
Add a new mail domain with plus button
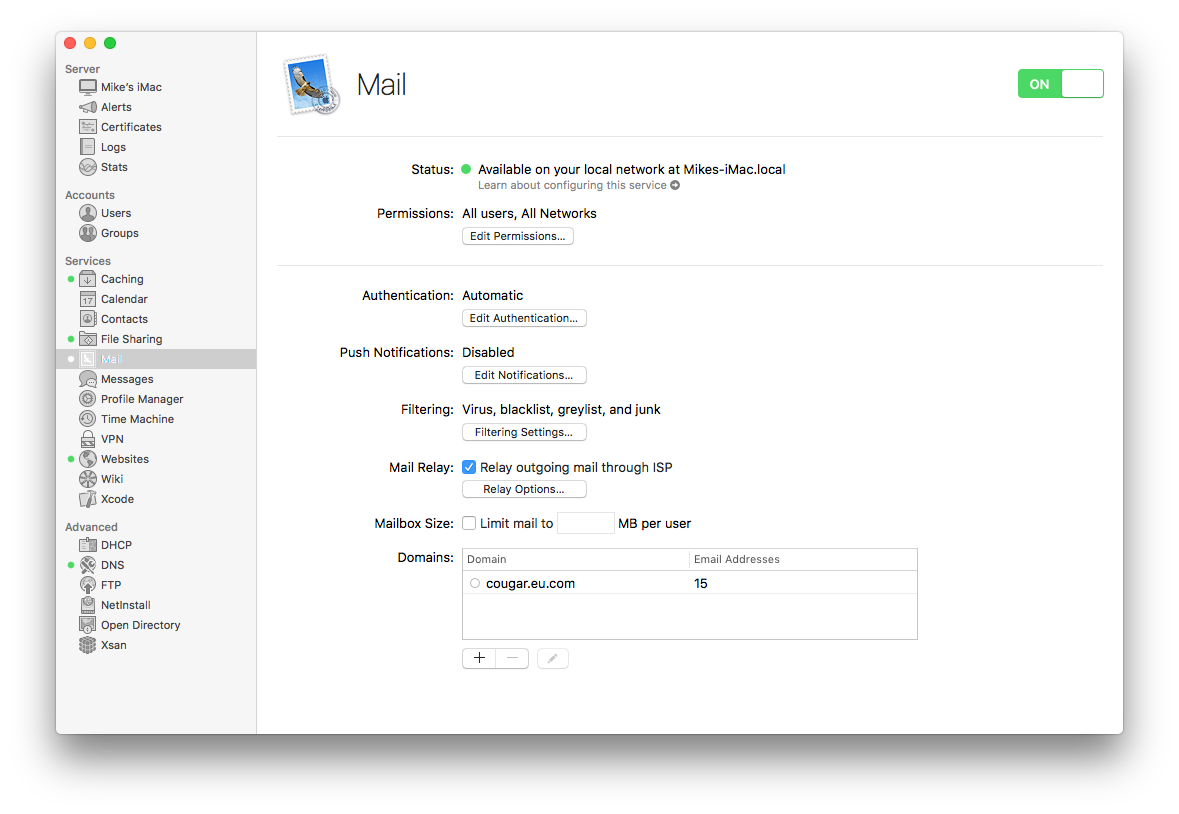pyautogui.click(x=479, y=658)
